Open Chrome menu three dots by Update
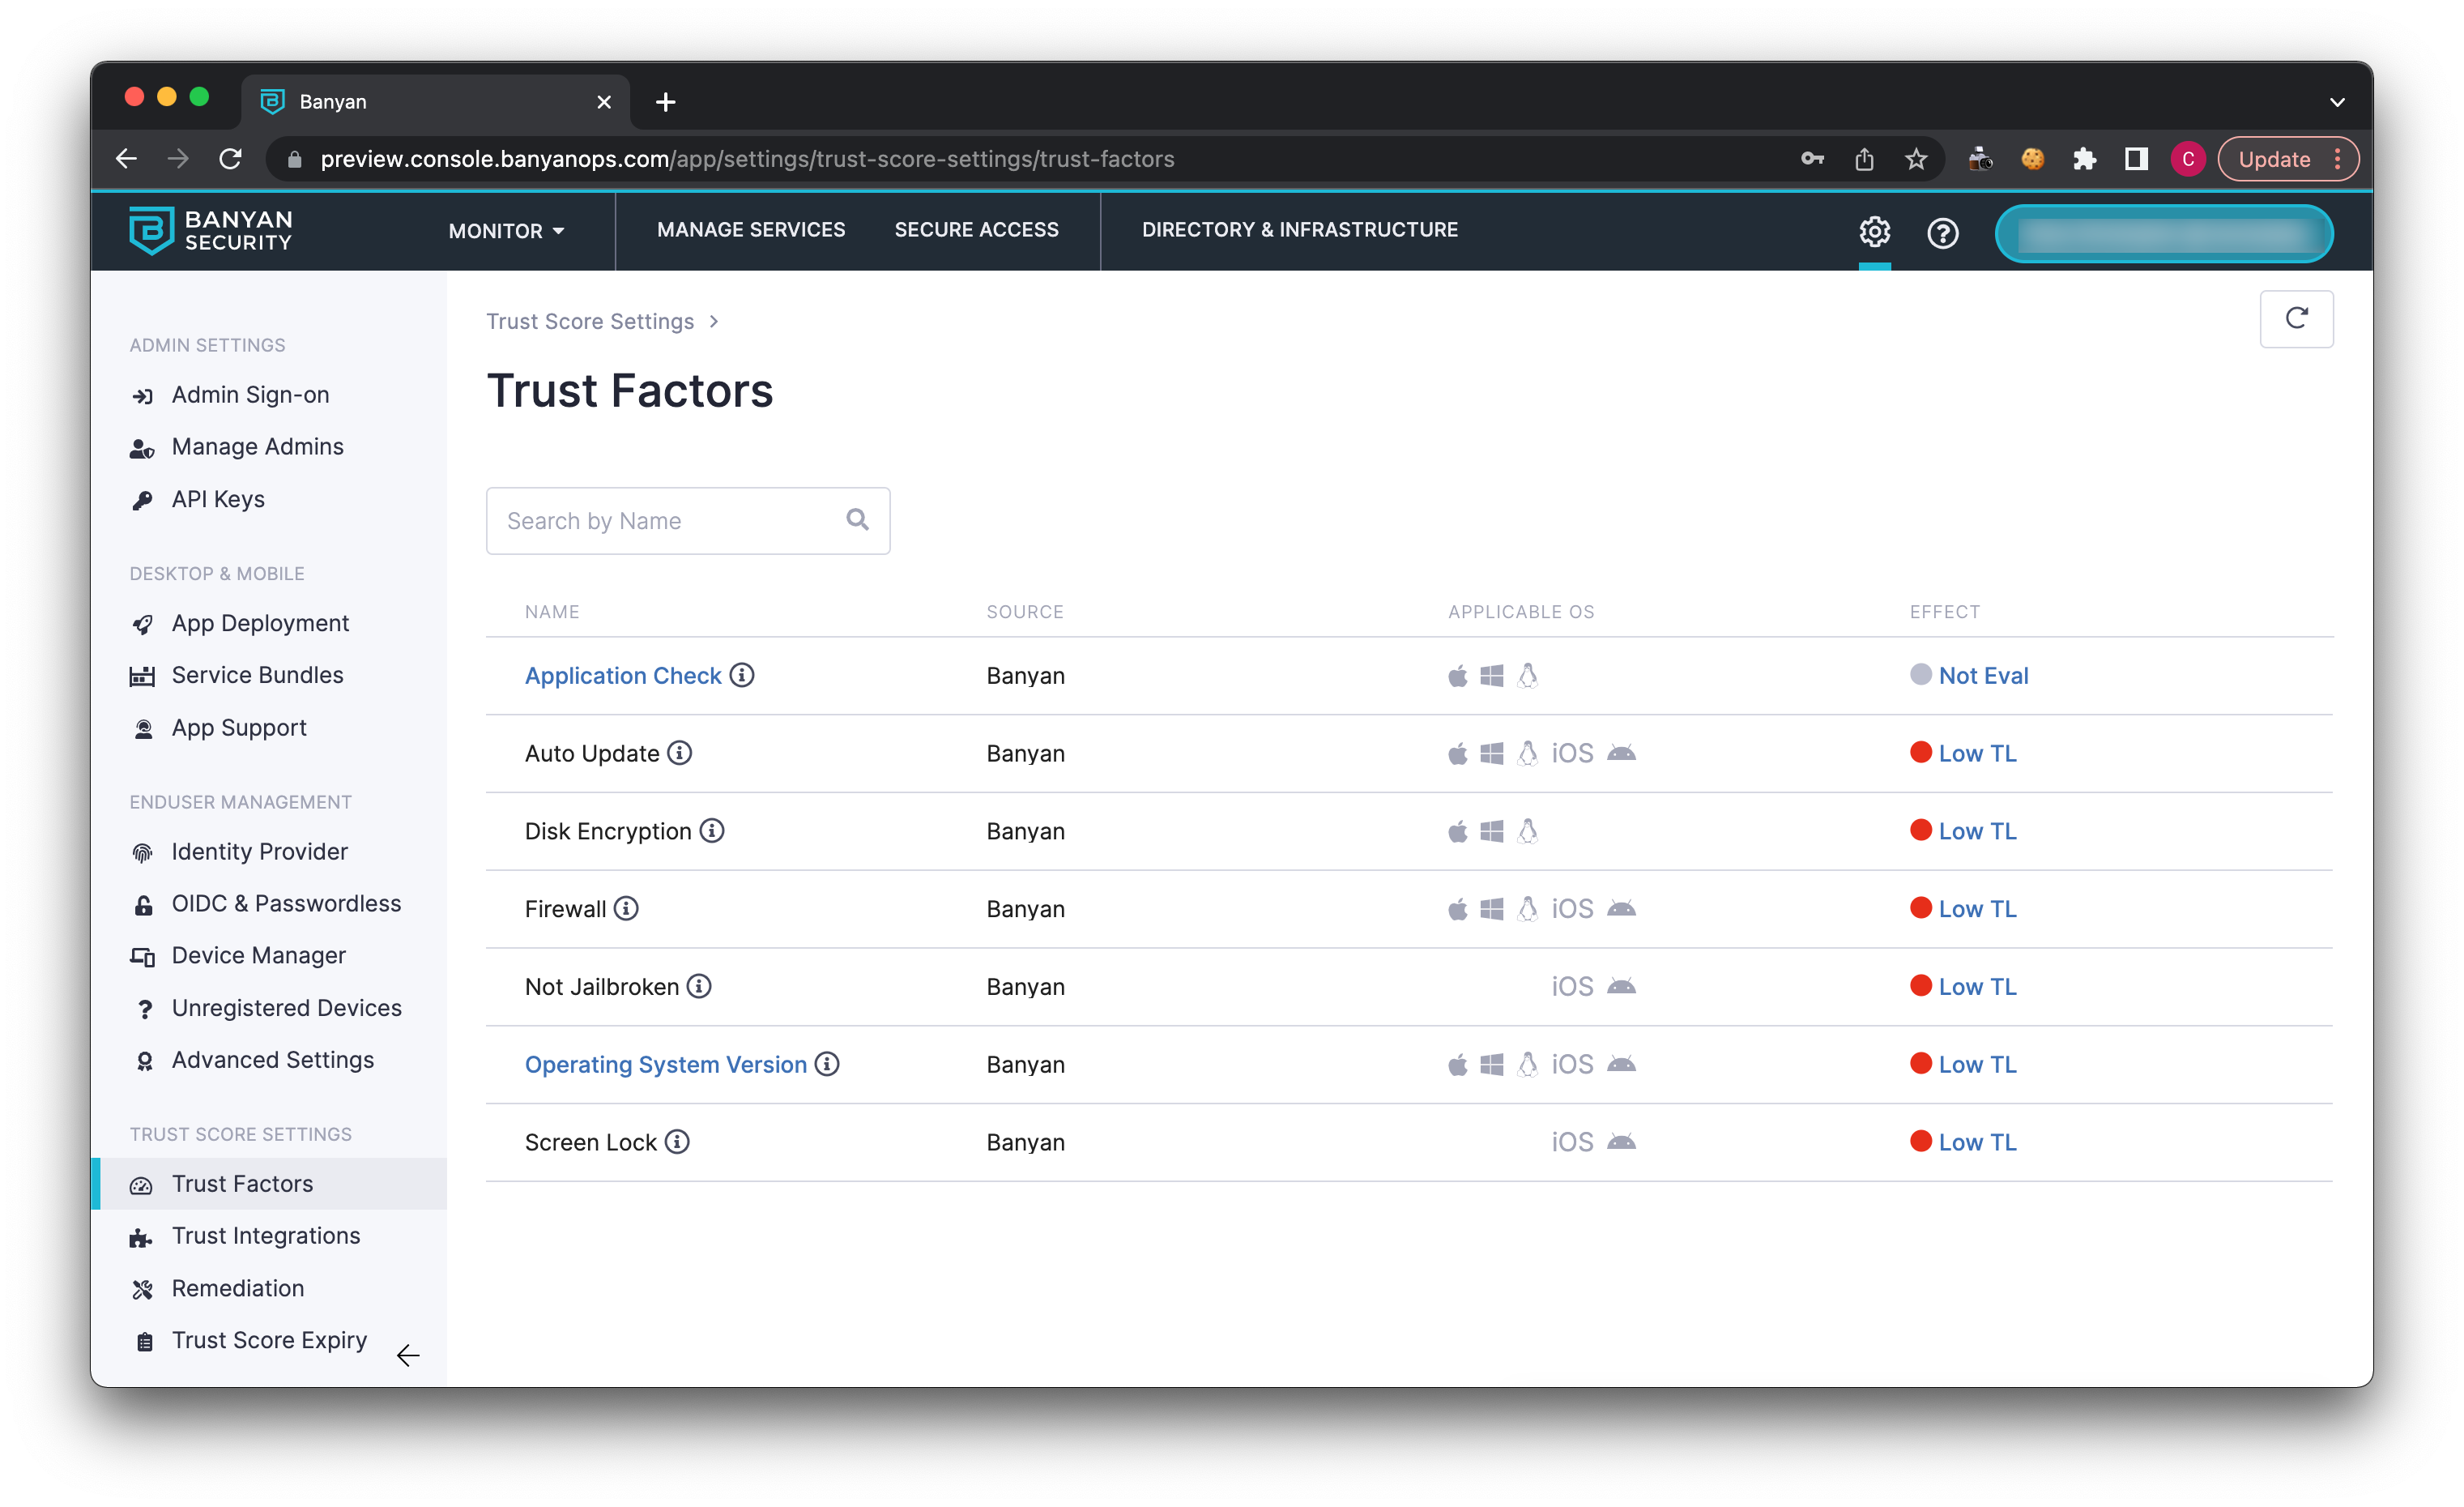Image resolution: width=2464 pixels, height=1507 pixels. (2337, 159)
